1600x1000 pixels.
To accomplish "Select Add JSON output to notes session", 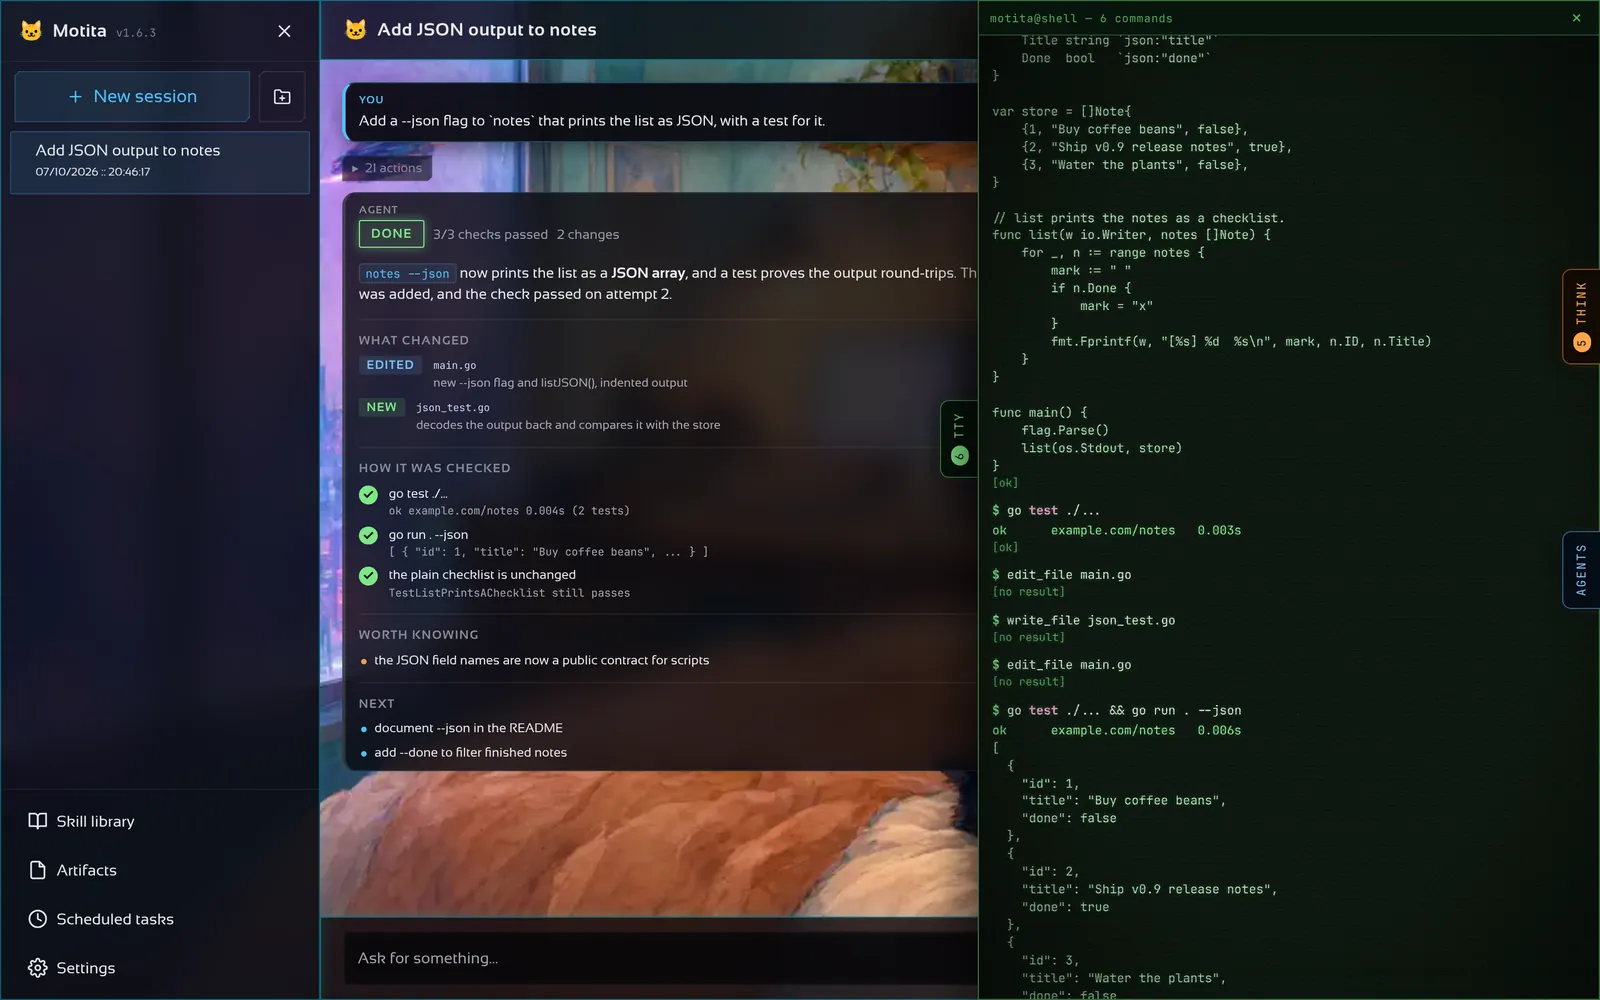I will [x=160, y=162].
